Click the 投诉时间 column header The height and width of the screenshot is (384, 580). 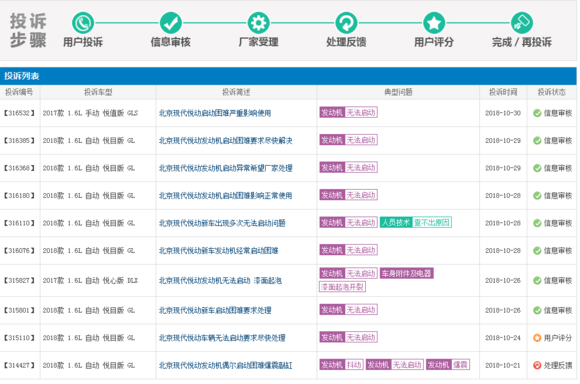[x=503, y=92]
